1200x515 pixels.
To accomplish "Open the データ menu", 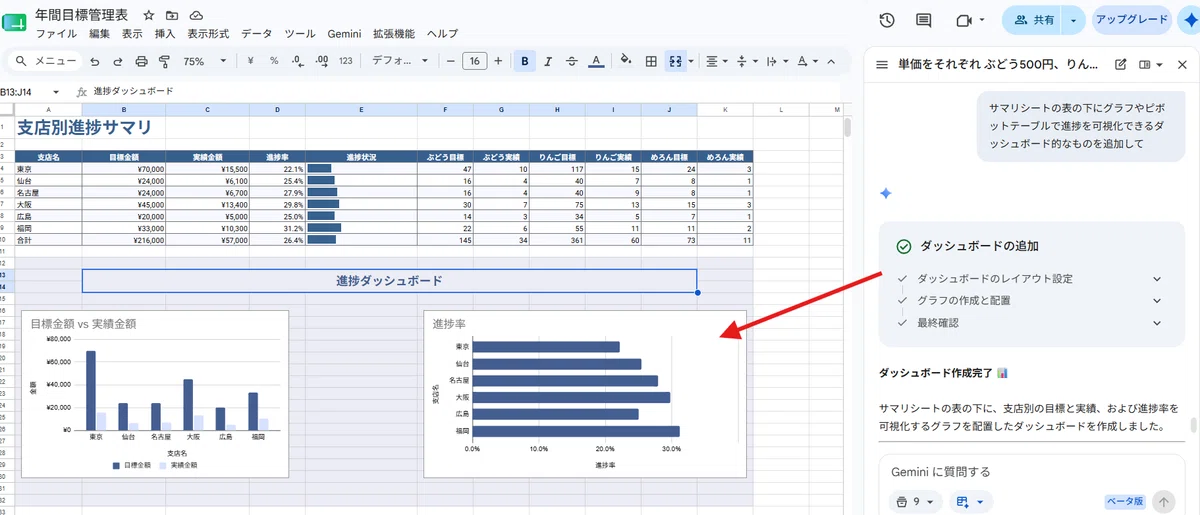I will click(x=257, y=34).
